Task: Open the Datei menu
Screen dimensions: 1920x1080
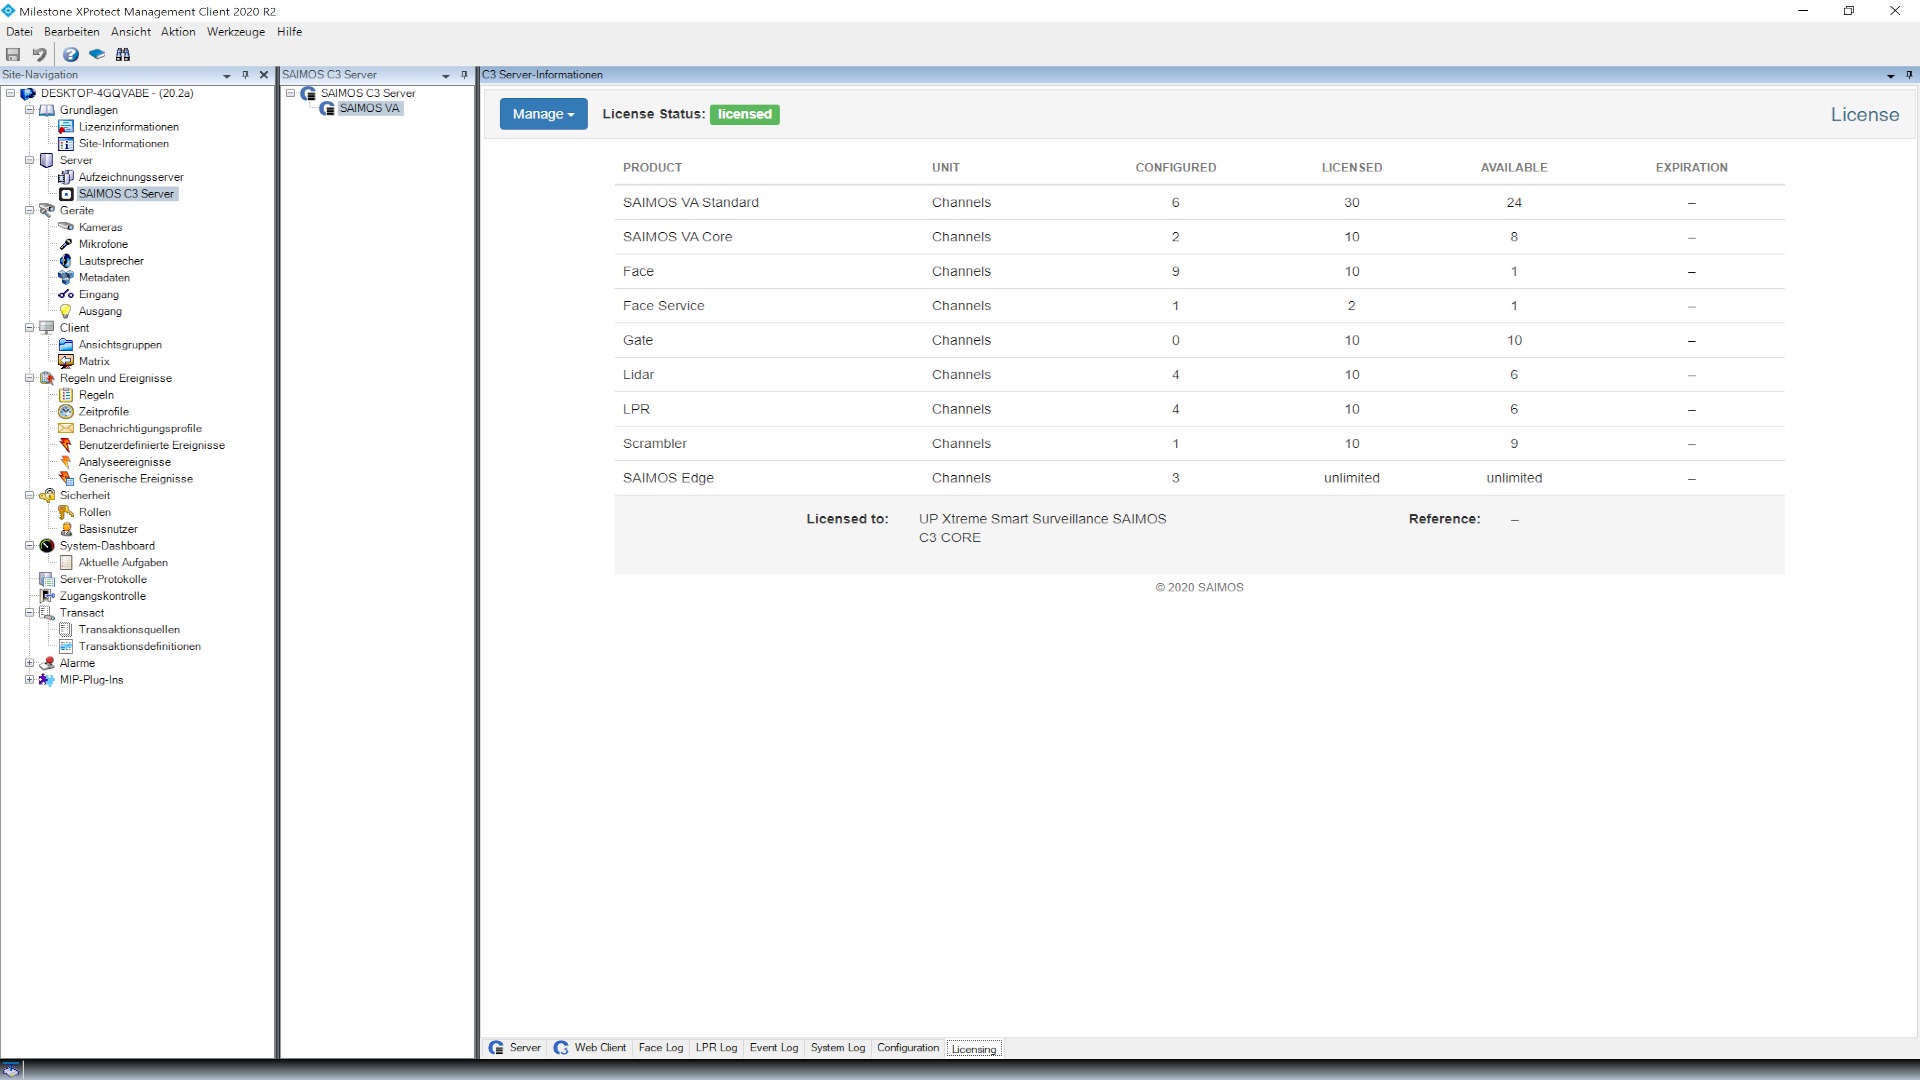Action: 19,32
